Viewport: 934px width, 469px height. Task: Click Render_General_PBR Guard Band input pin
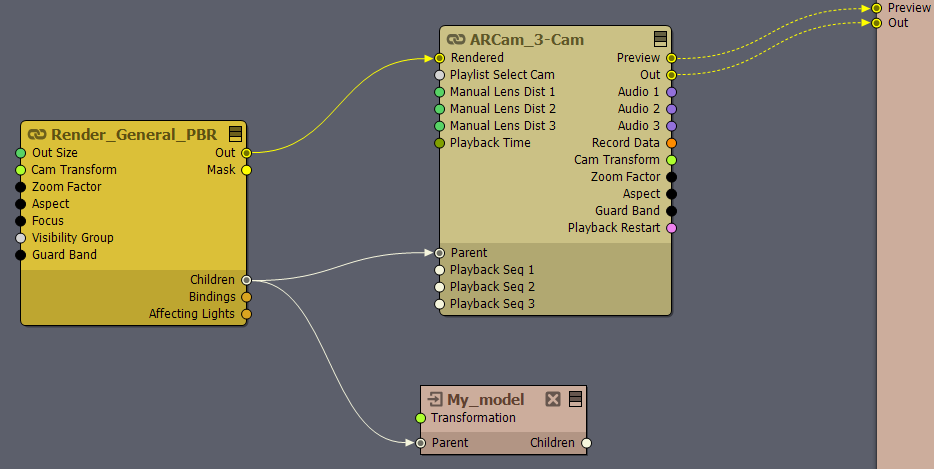pyautogui.click(x=21, y=255)
